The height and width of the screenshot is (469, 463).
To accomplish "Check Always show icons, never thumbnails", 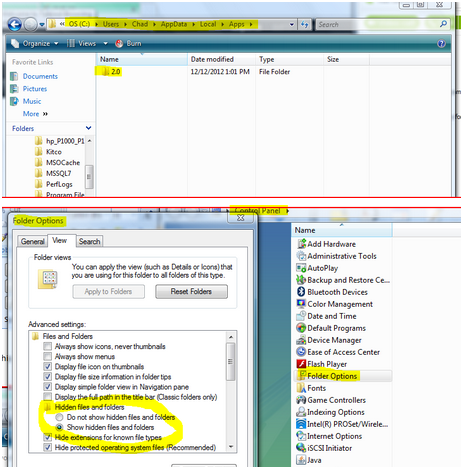I will [x=48, y=346].
